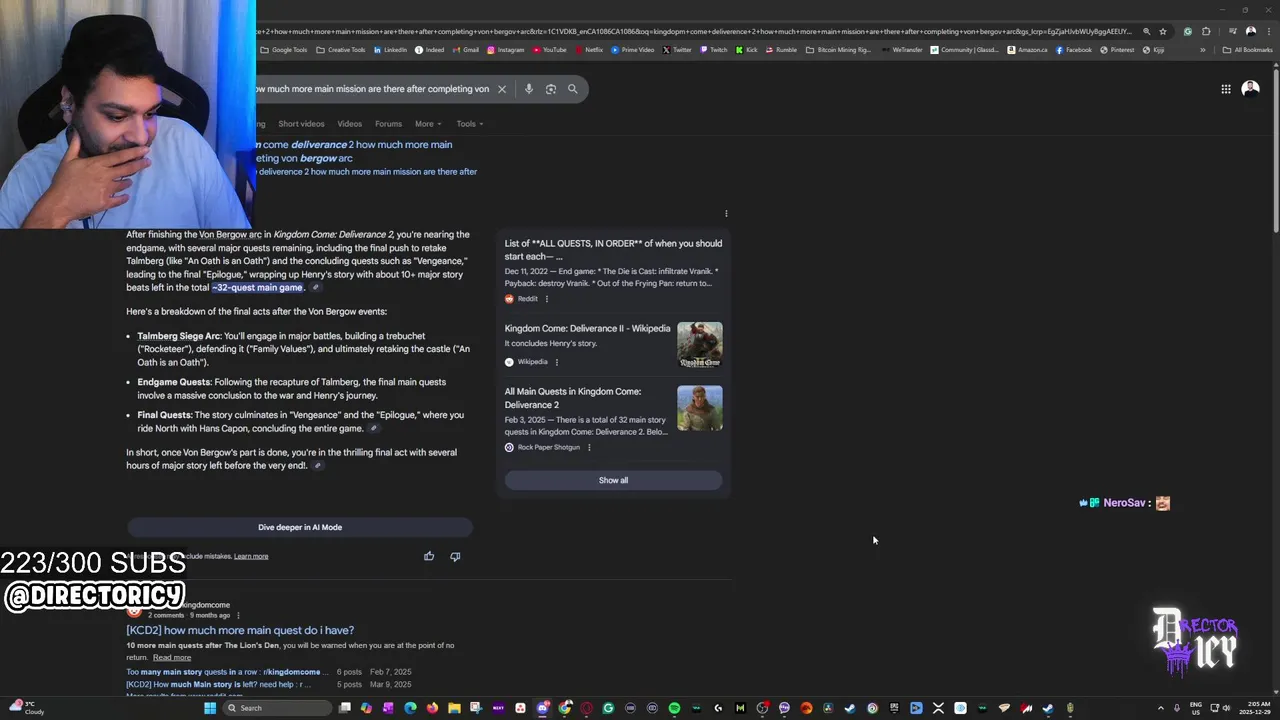Viewport: 1280px width, 720px height.
Task: Open the Facebook bookmark
Action: 1074,50
